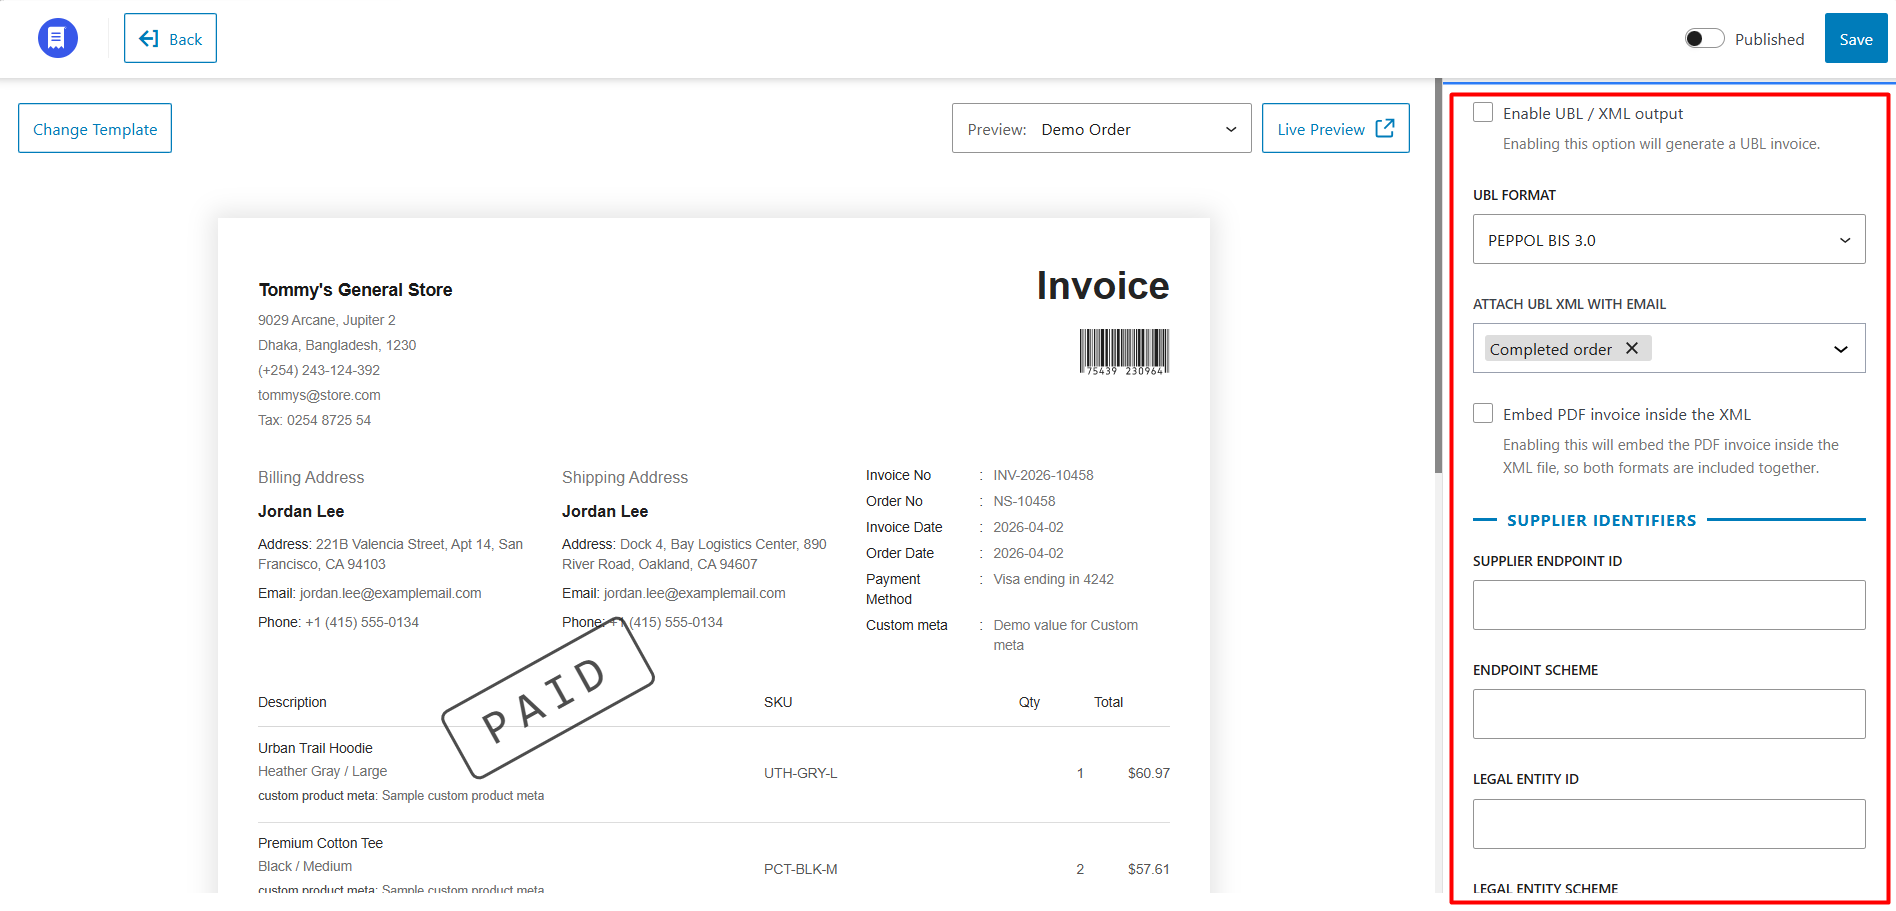The image size is (1896, 911).
Task: Click the Endpoint Scheme input field
Action: tap(1669, 714)
